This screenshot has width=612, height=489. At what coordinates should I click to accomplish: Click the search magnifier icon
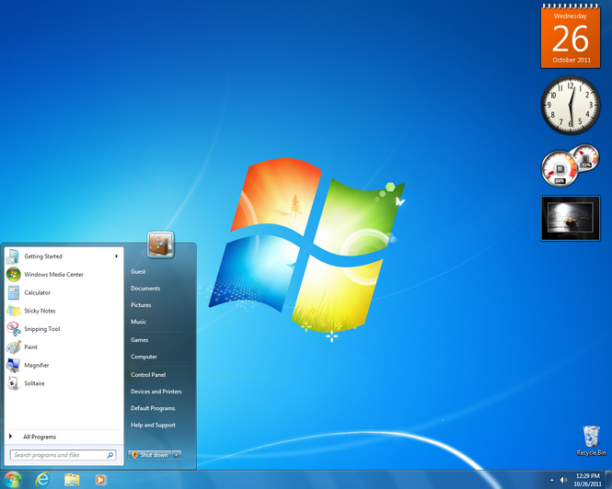(110, 455)
